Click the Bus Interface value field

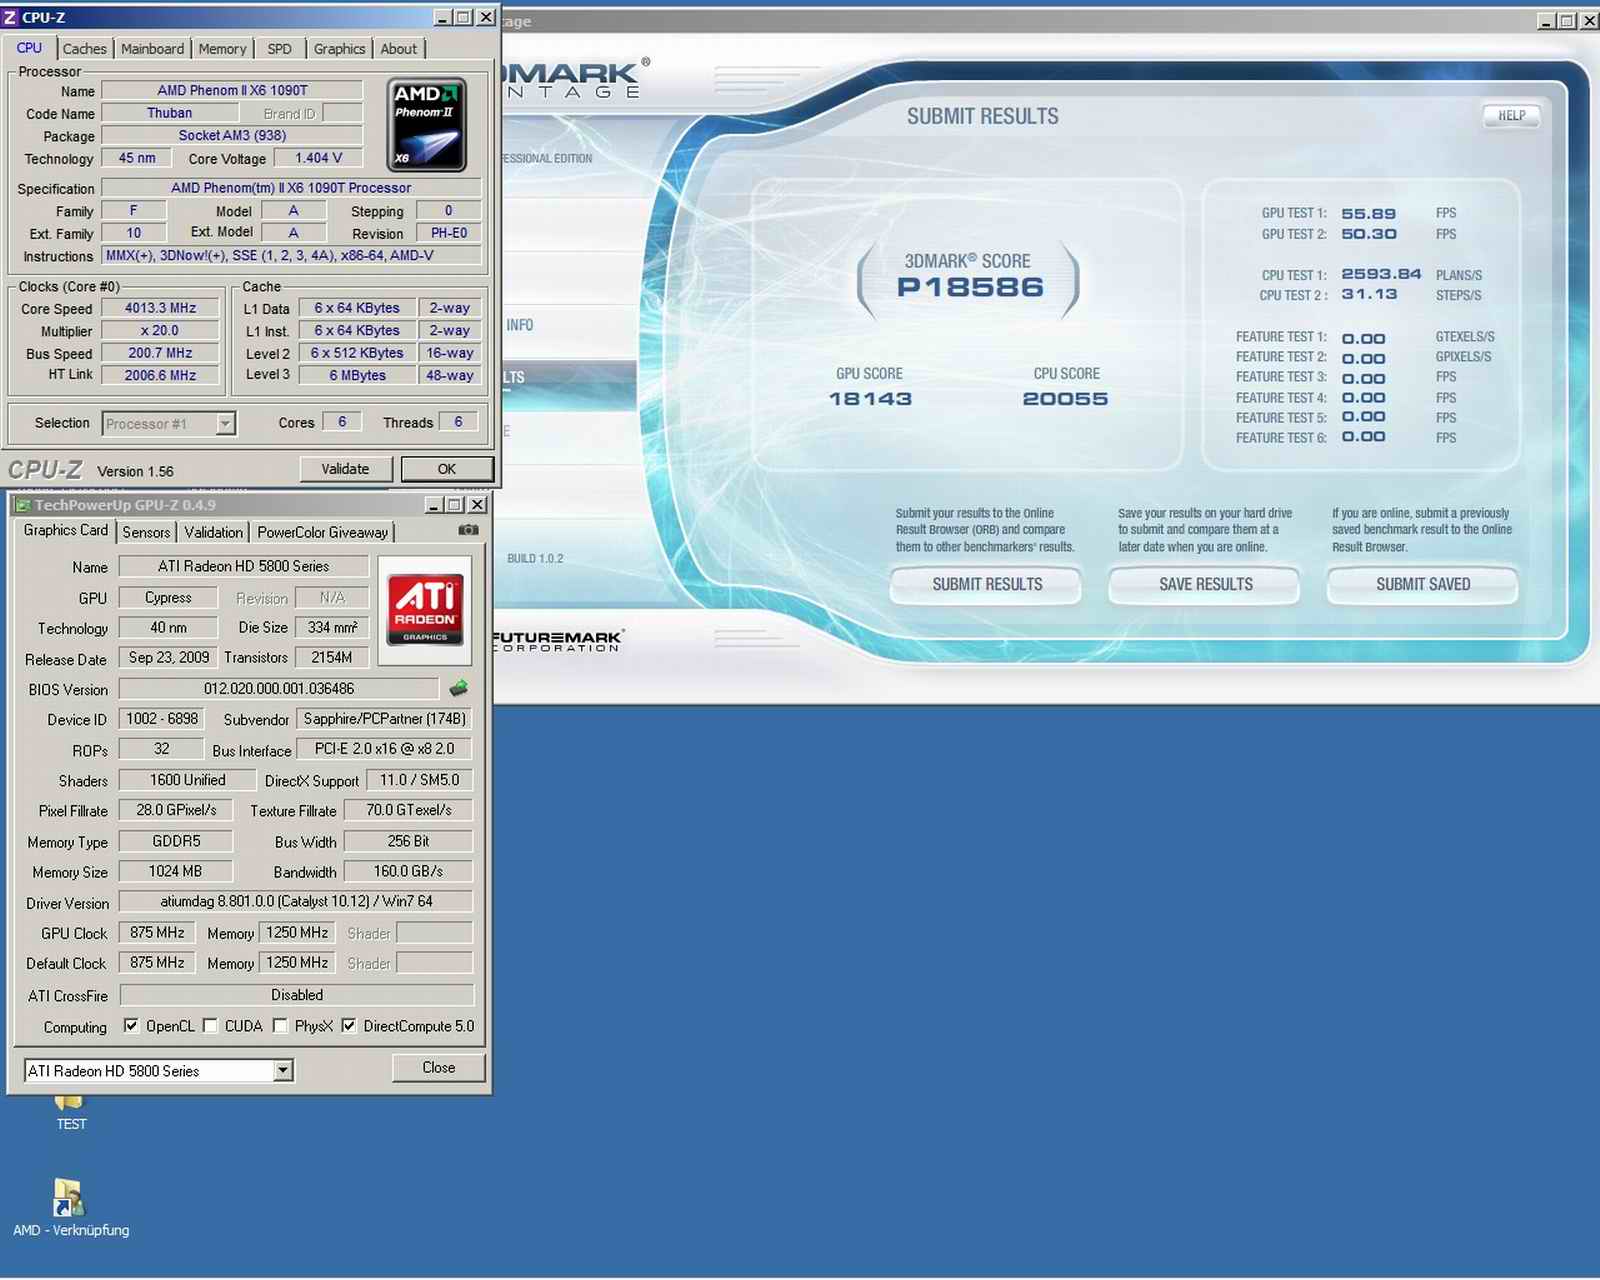[x=384, y=749]
